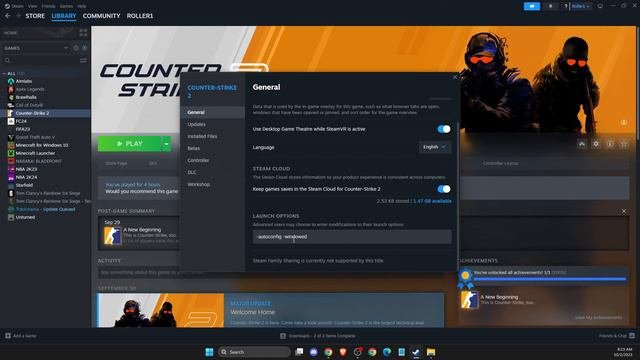Screen dimensions: 640x360
Task: Select Grand Theft Auto V in list
Action: (35, 137)
